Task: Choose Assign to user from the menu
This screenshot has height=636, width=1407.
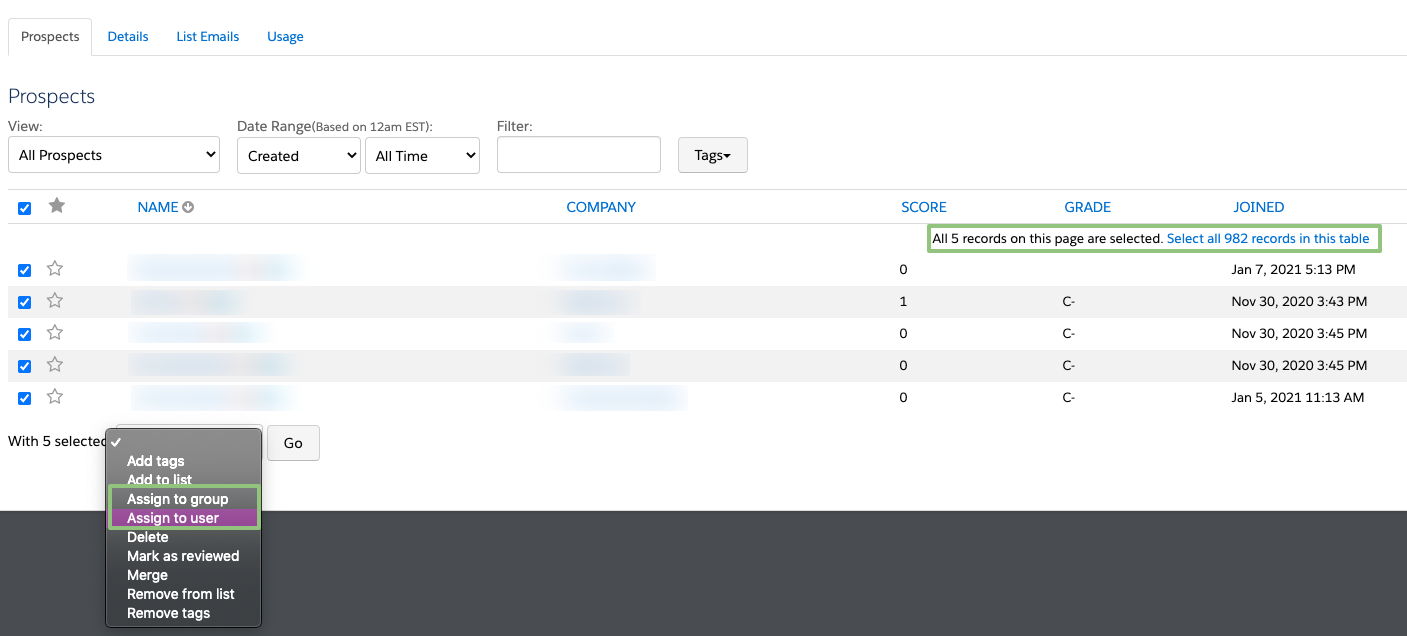Action: (173, 518)
